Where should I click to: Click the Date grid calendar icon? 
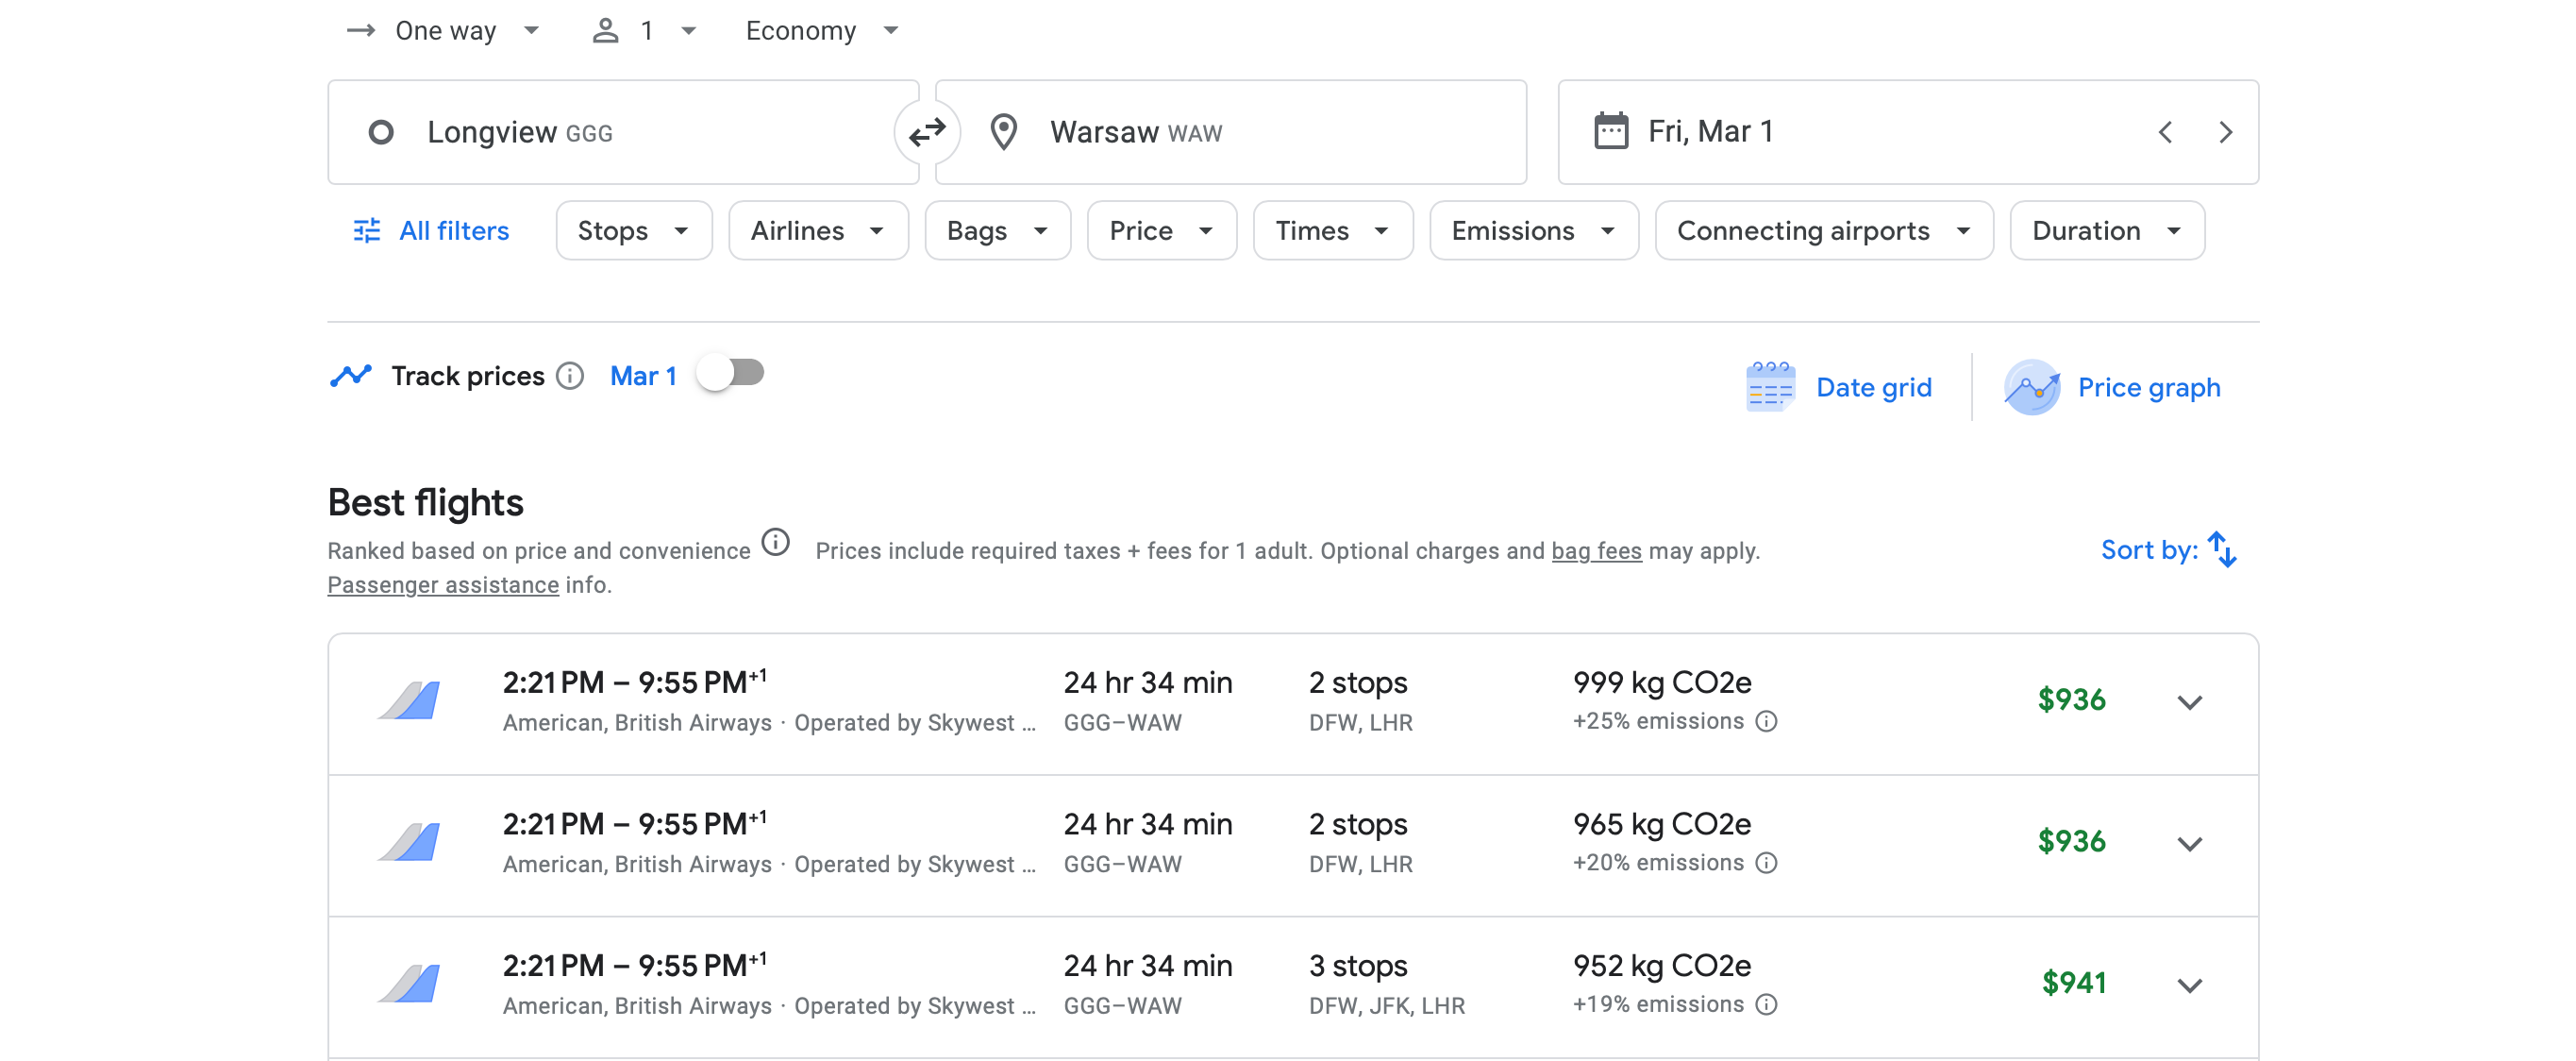click(1769, 387)
